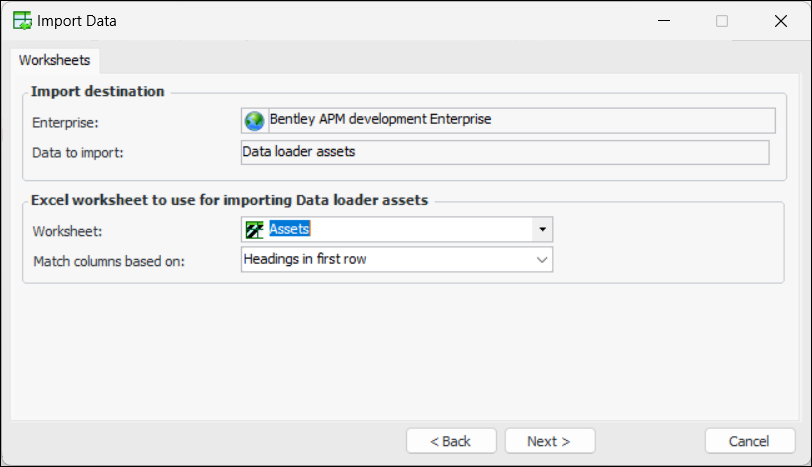
Task: Click the Worksheet: label
Action: coord(65,231)
